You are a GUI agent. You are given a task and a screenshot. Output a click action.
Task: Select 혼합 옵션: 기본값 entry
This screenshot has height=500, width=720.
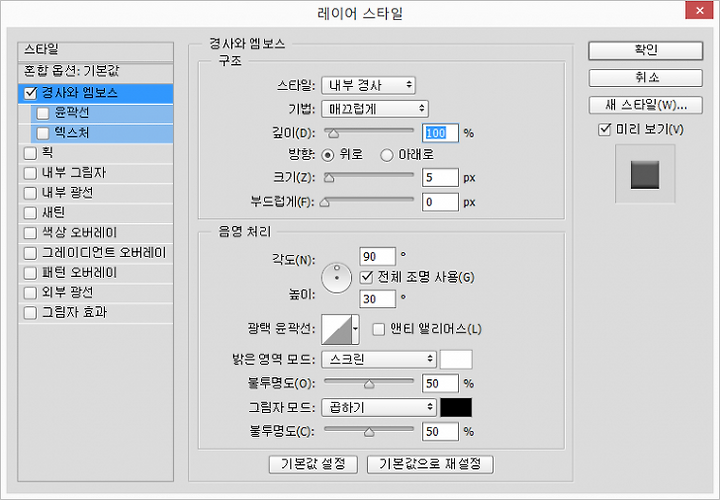[96, 72]
